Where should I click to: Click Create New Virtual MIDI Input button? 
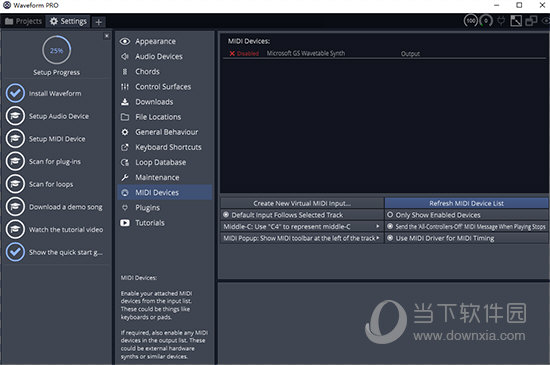(302, 203)
